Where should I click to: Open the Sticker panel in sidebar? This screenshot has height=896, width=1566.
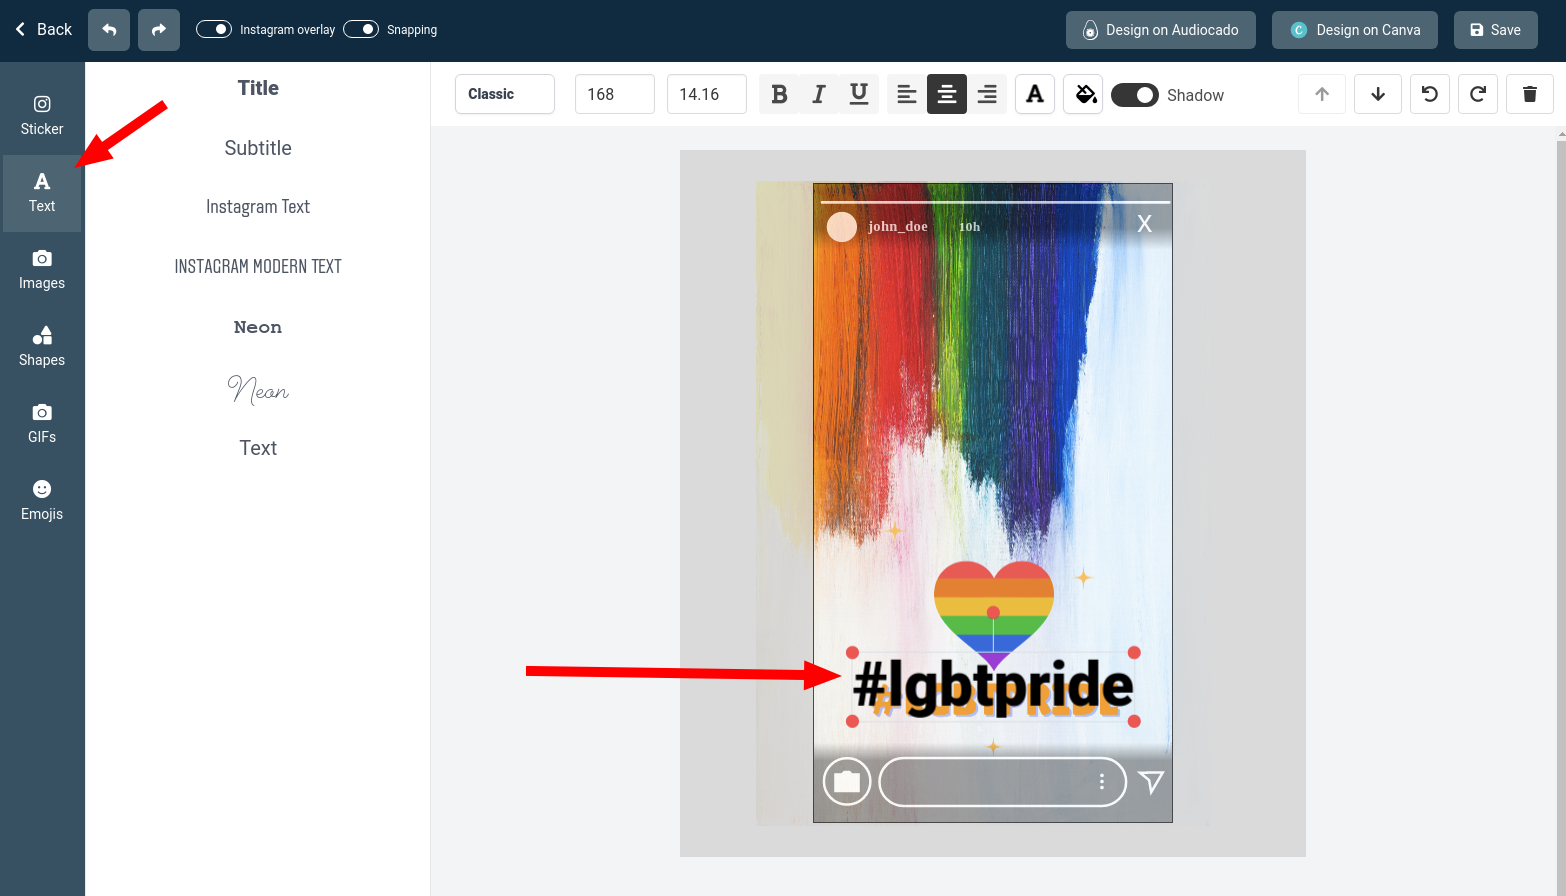coord(42,116)
